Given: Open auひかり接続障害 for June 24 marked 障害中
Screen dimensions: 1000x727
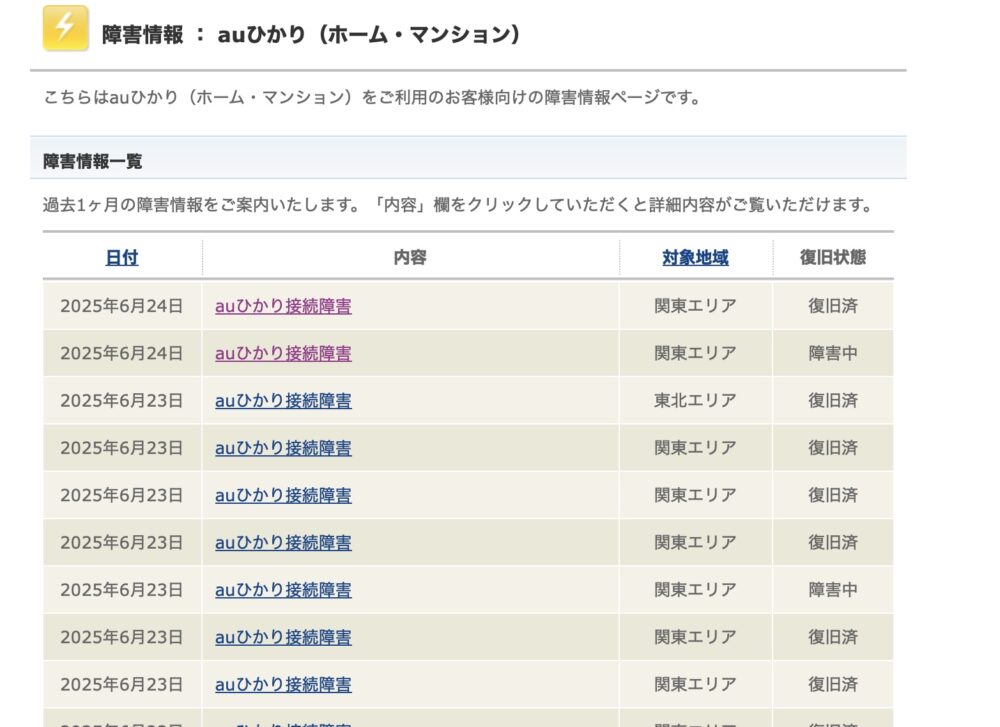Looking at the screenshot, I should pos(283,353).
